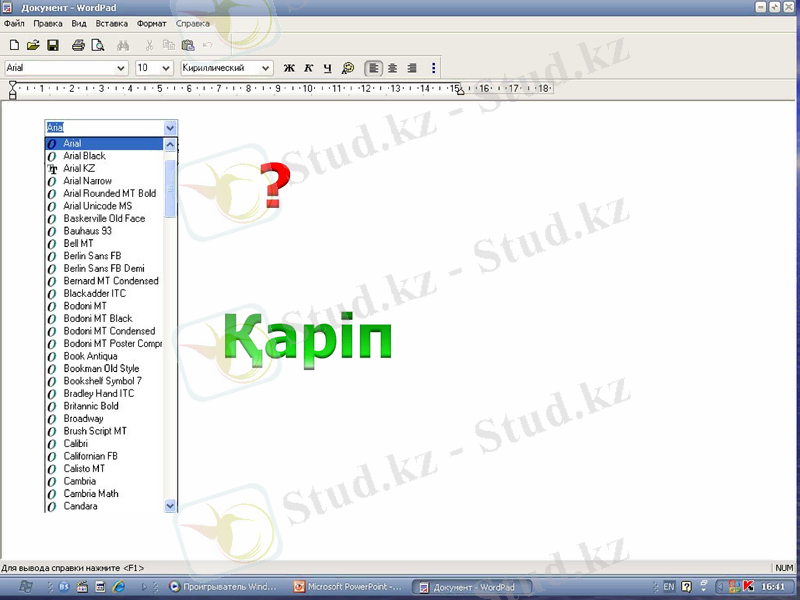Image resolution: width=800 pixels, height=600 pixels.
Task: Undo the last action with the Undo icon
Action: click(x=207, y=44)
